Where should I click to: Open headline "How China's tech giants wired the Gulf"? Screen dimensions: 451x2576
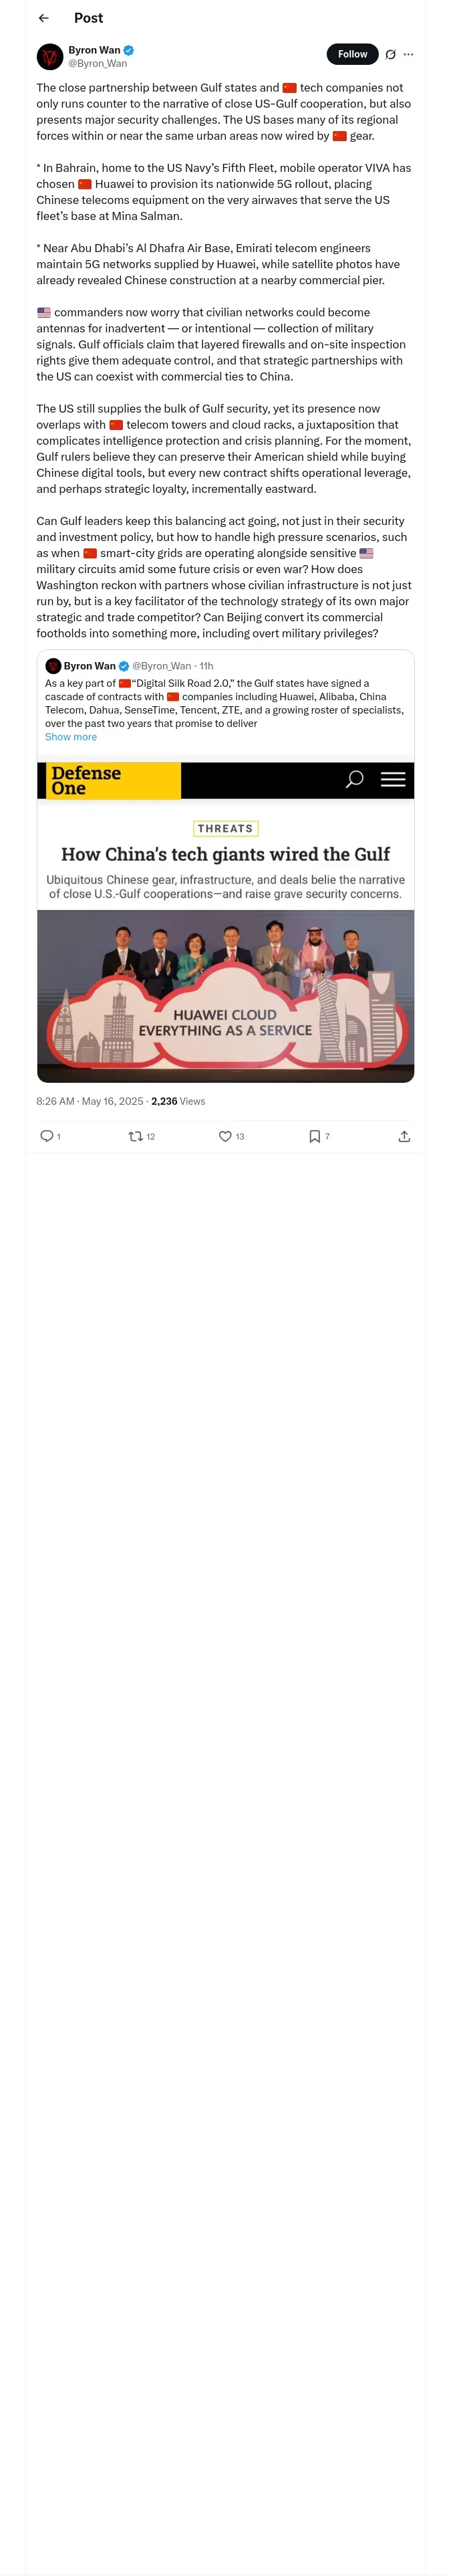pyautogui.click(x=225, y=854)
